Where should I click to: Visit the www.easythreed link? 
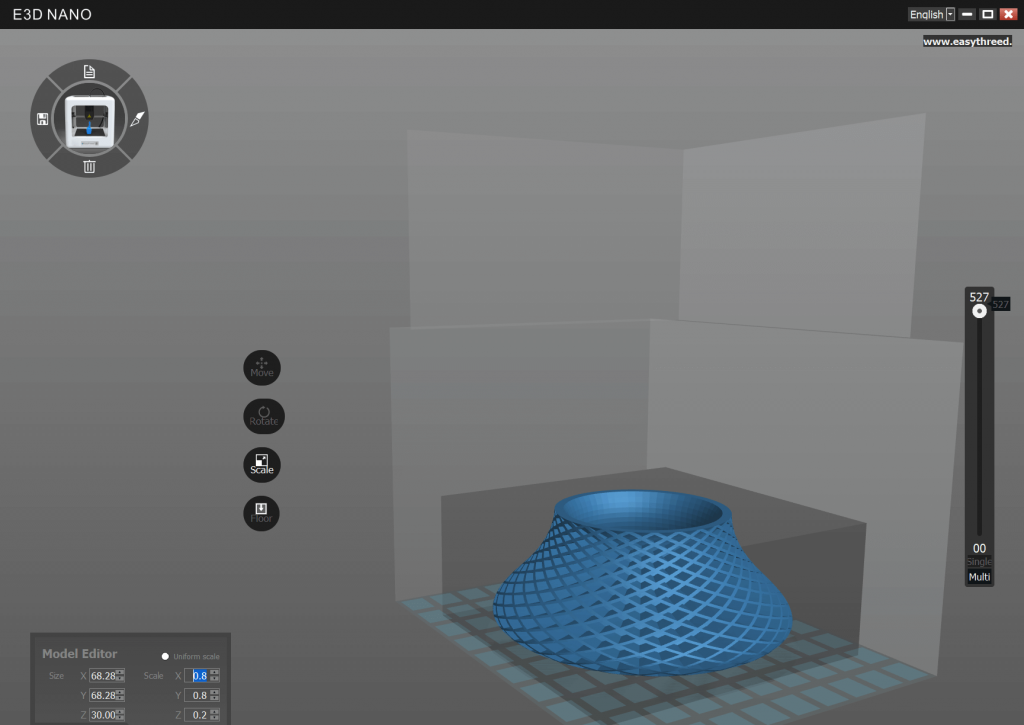coord(970,42)
